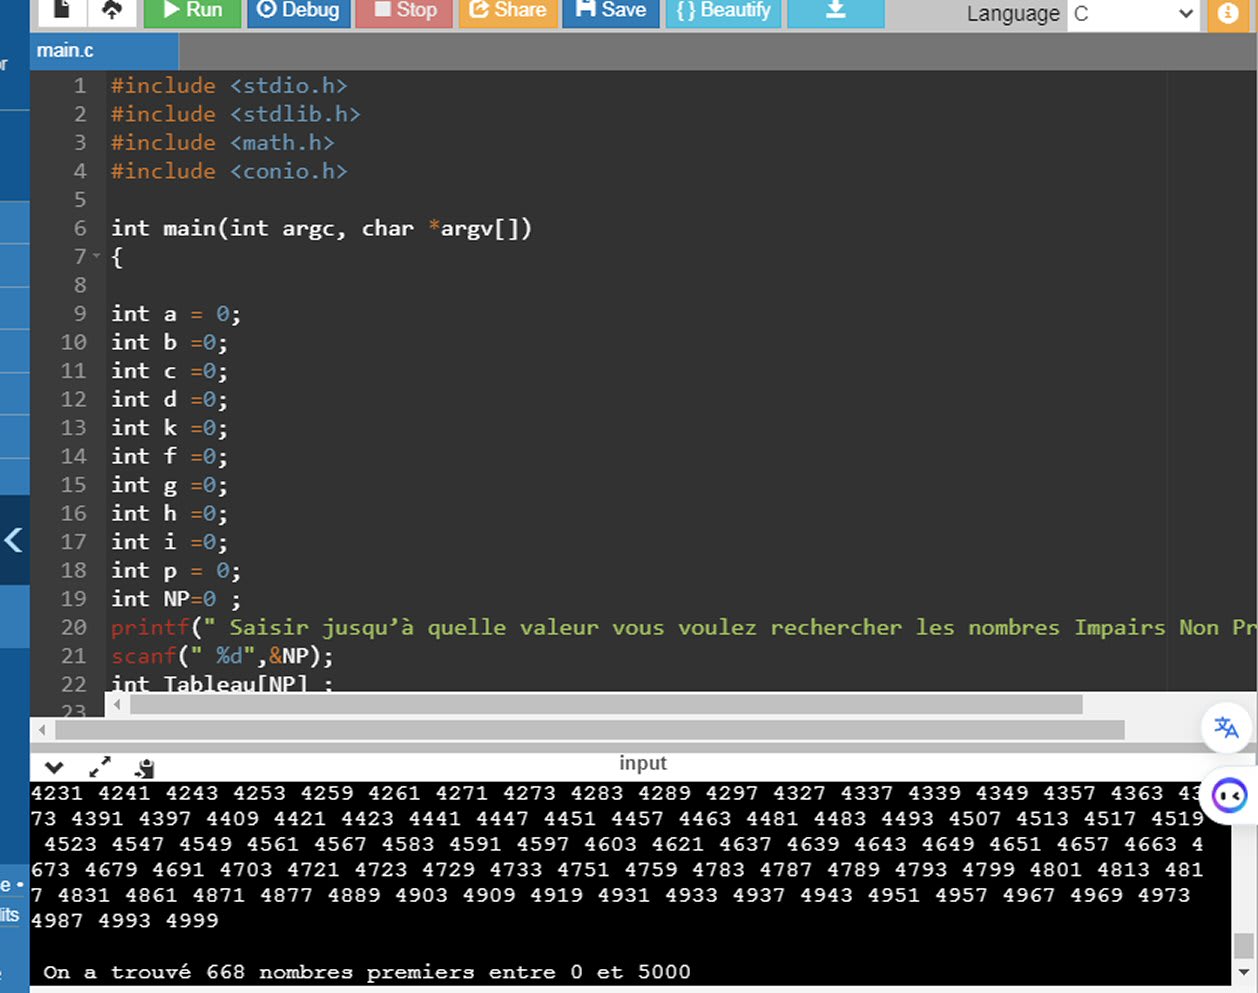Collapse the left sidebar with the chevron

13,541
